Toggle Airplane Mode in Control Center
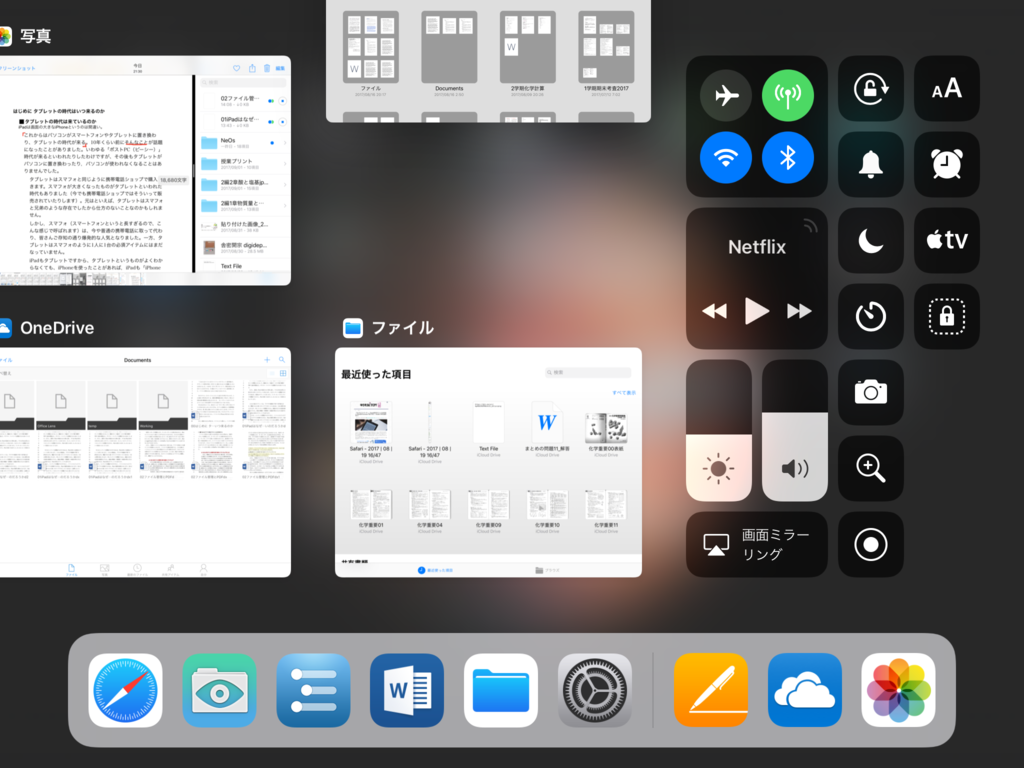 pos(726,95)
